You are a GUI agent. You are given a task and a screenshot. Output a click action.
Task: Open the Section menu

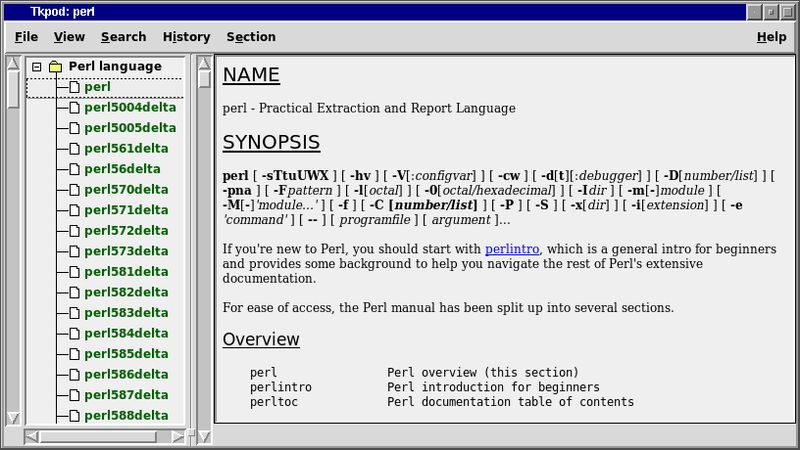click(x=251, y=37)
